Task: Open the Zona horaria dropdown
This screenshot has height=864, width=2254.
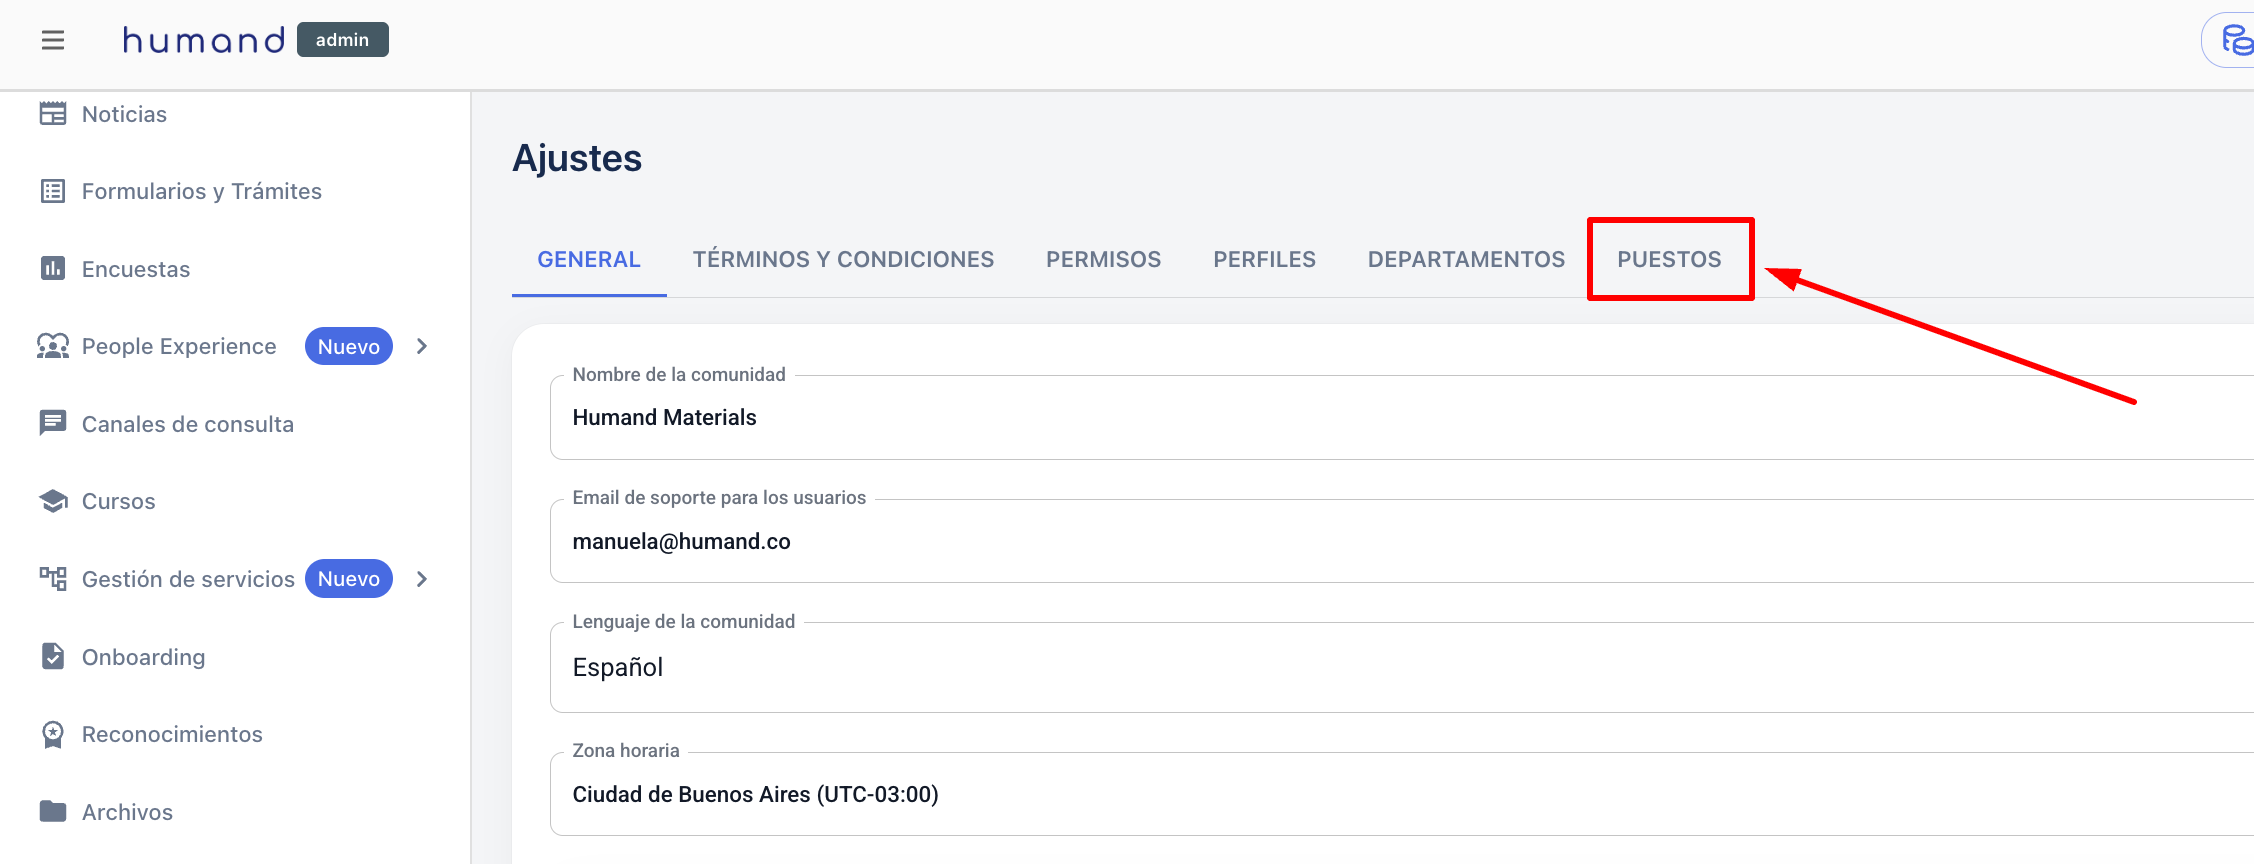Action: (1400, 794)
